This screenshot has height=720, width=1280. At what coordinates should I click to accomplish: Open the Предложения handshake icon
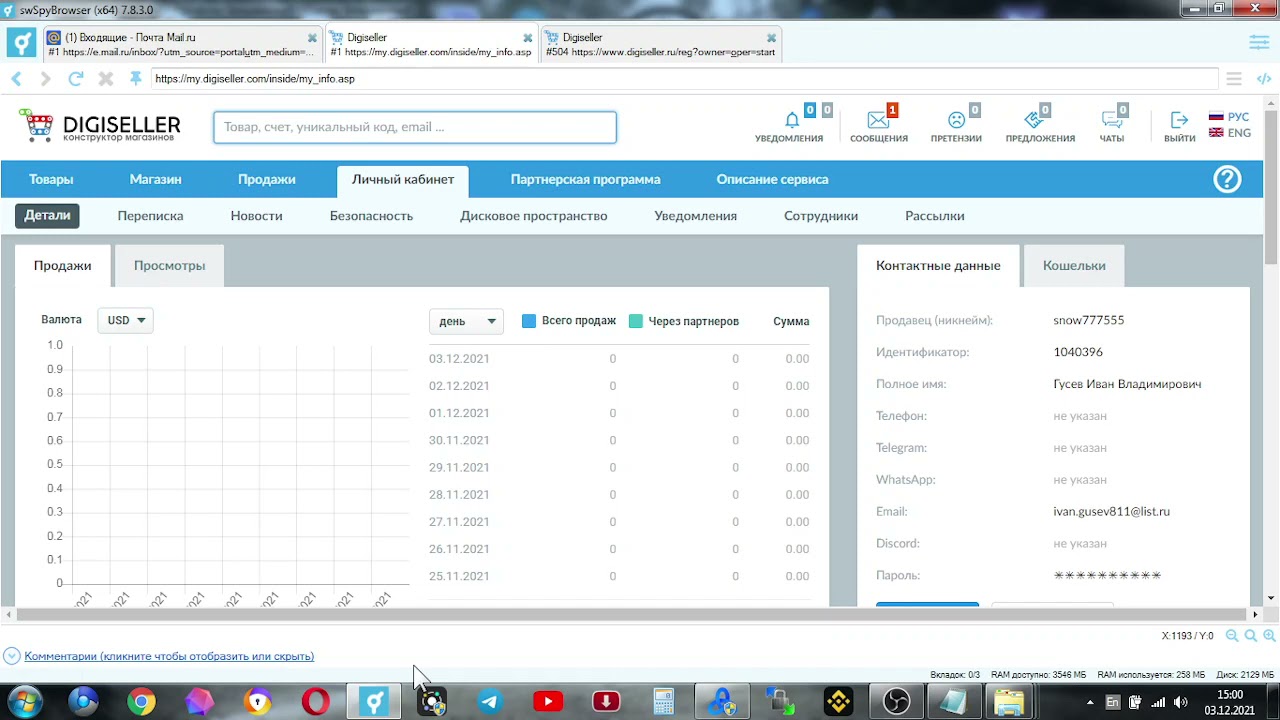[x=1034, y=120]
